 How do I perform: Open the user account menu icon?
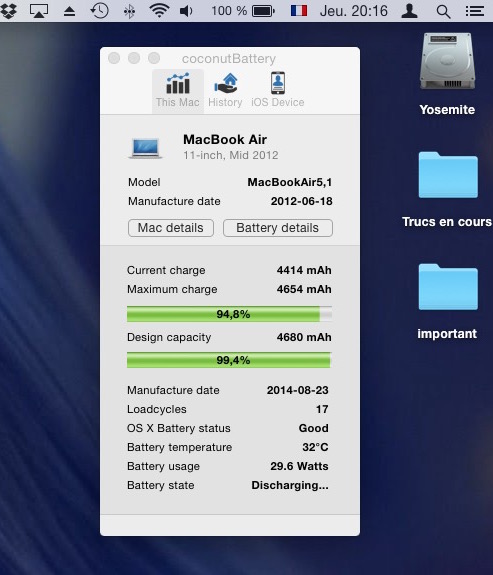tap(409, 11)
